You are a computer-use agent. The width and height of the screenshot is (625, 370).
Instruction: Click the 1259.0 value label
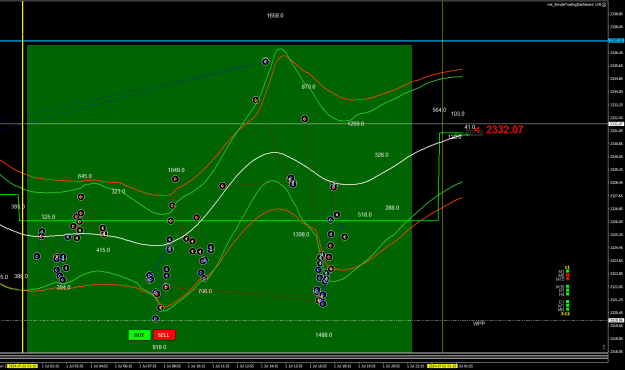pyautogui.click(x=356, y=124)
